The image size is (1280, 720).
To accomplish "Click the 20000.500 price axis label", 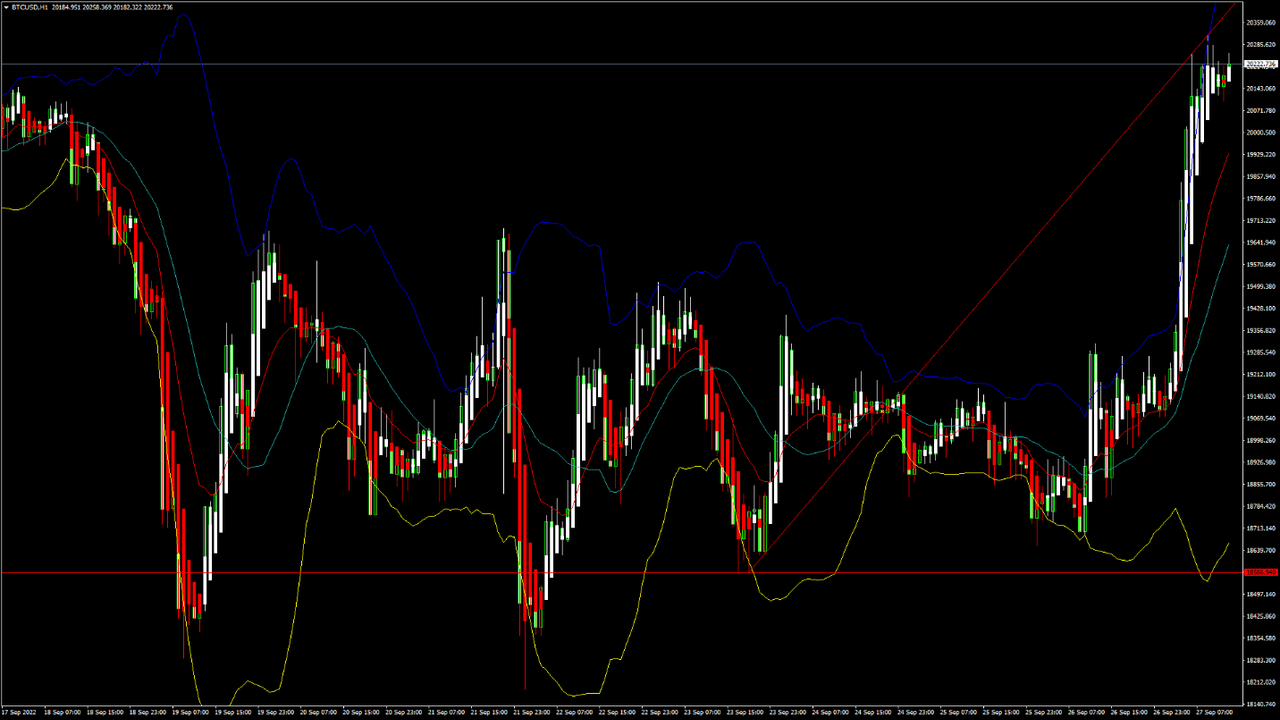I will click(x=1259, y=133).
